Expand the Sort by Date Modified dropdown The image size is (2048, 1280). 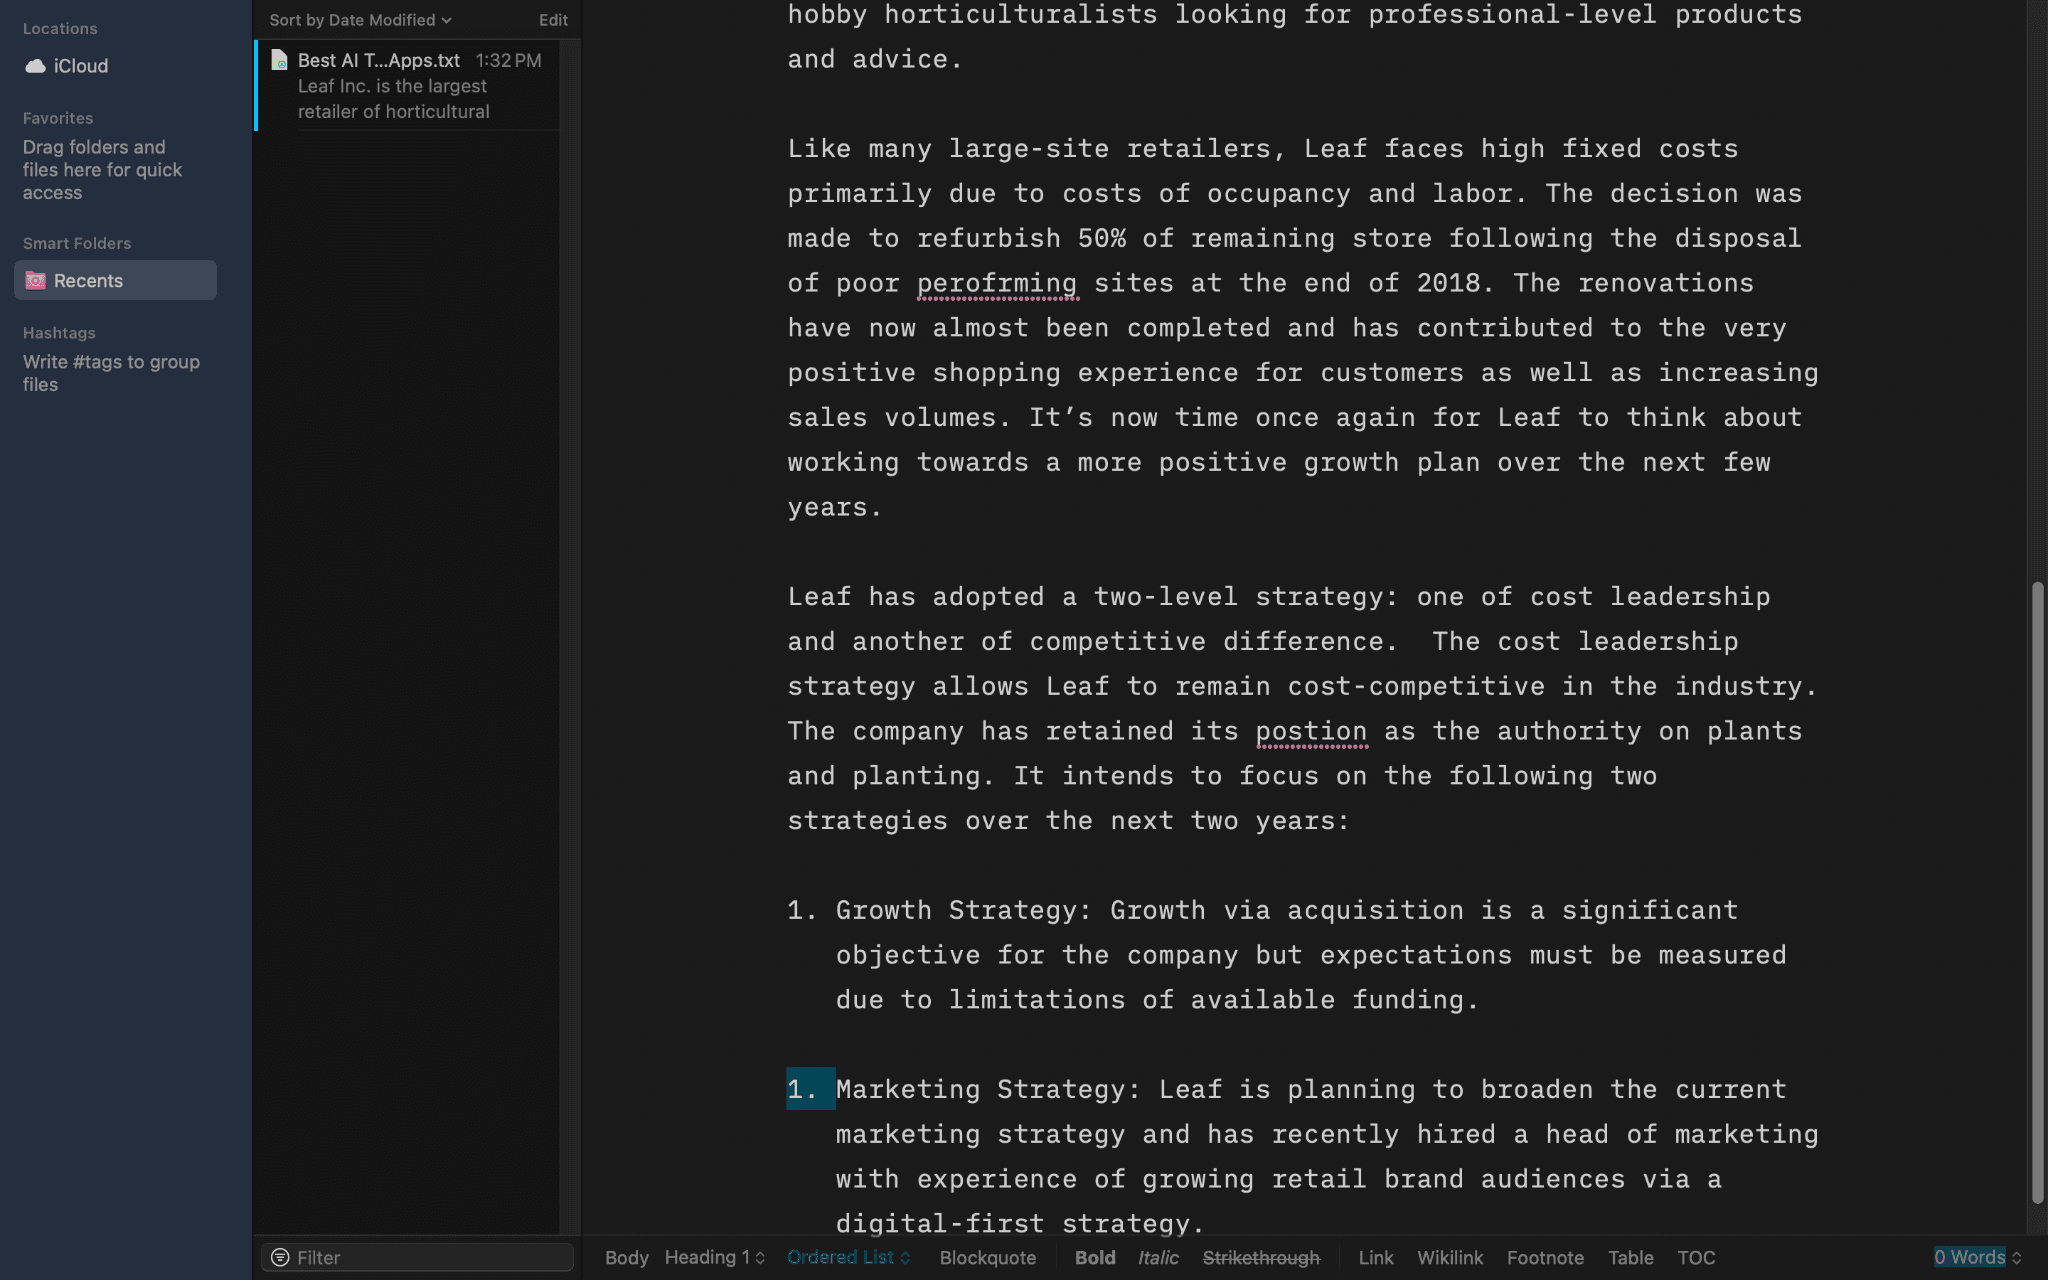(x=360, y=19)
